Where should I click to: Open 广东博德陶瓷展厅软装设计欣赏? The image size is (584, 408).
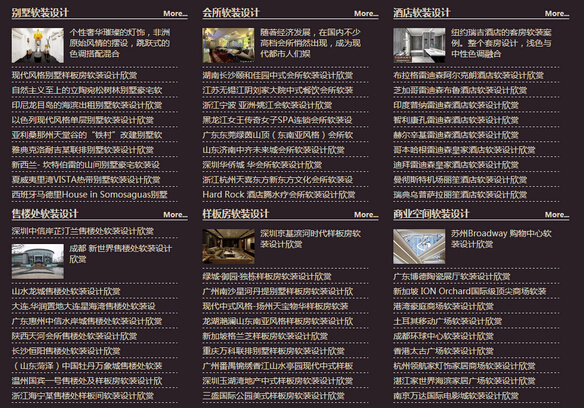tap(452, 276)
